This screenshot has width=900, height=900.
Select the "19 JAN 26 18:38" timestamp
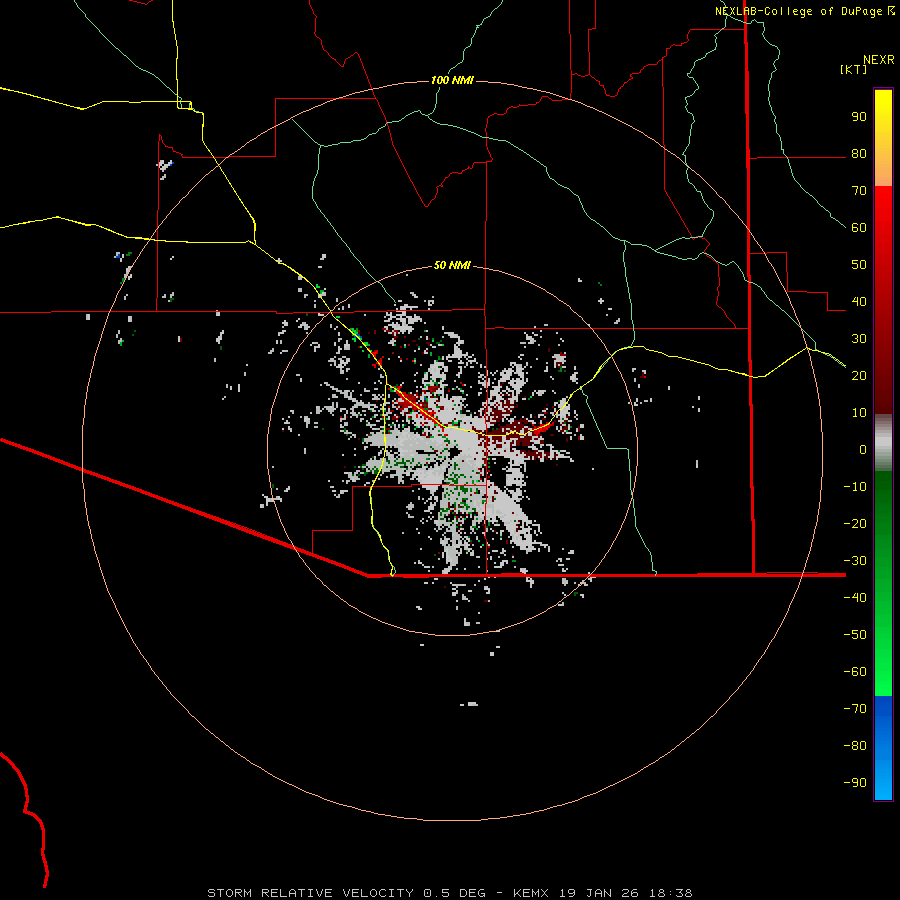[624, 893]
